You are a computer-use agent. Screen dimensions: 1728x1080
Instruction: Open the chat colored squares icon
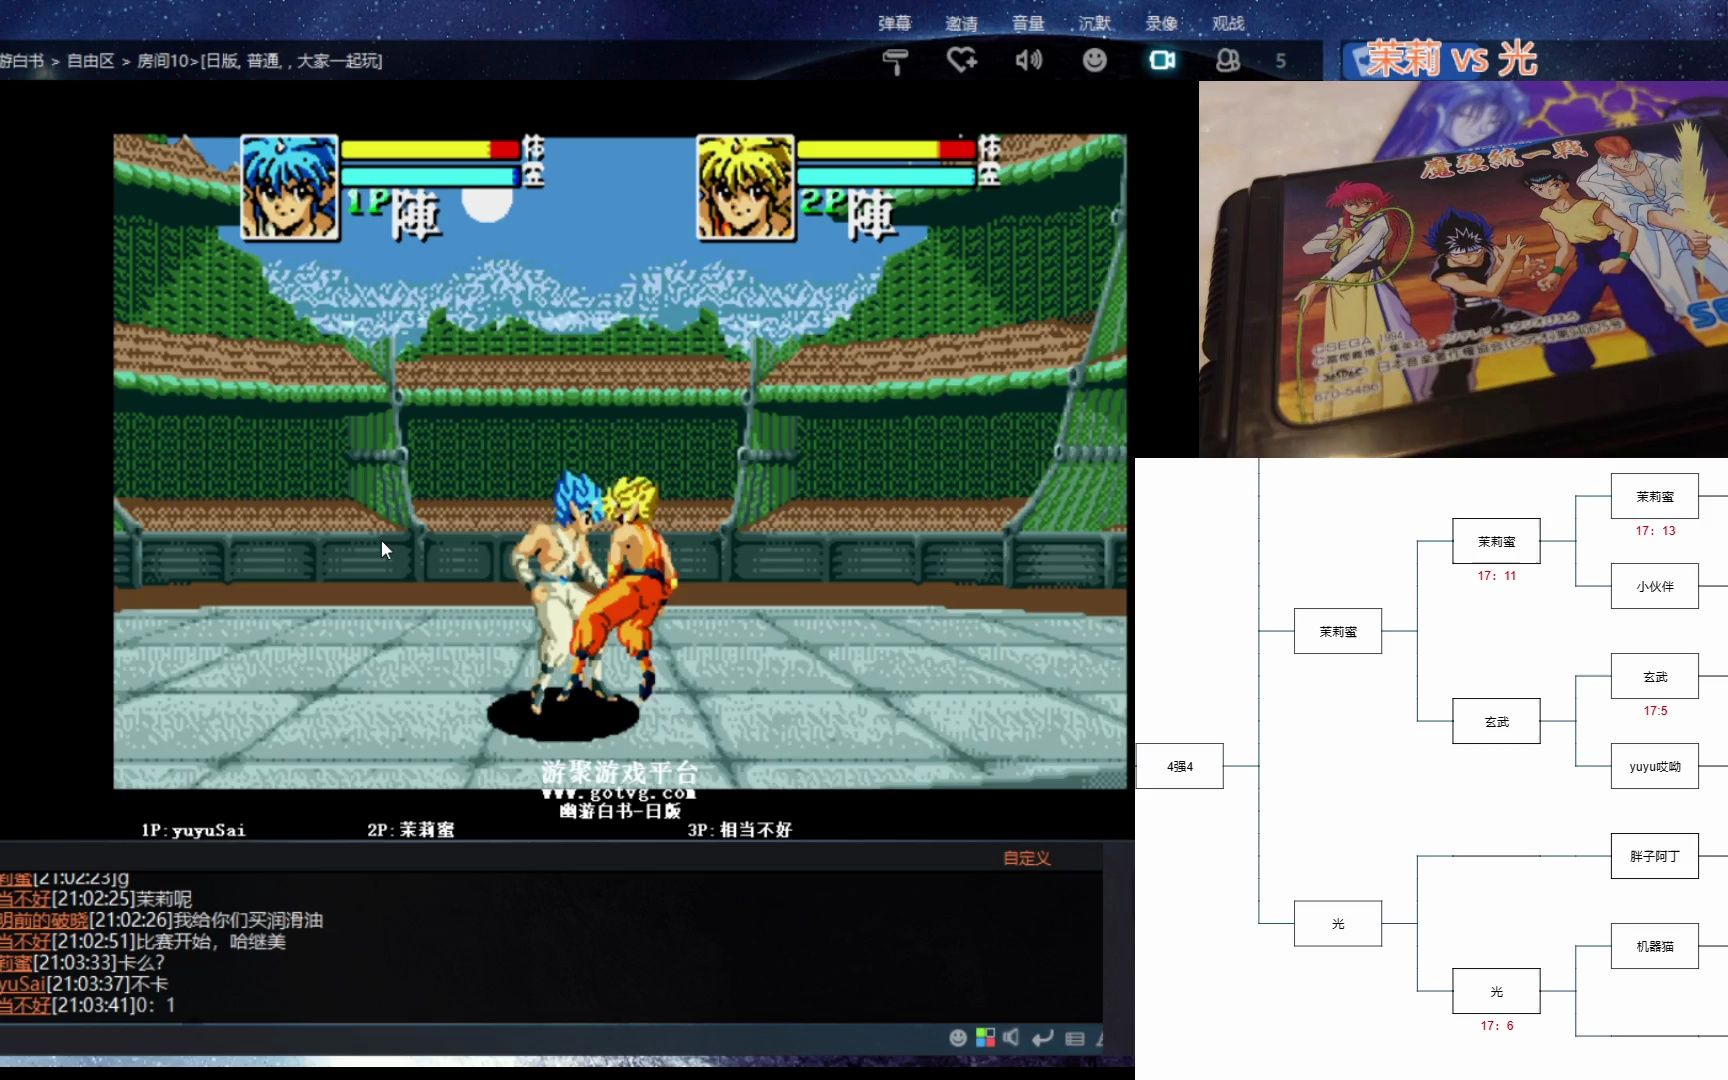click(x=985, y=1038)
